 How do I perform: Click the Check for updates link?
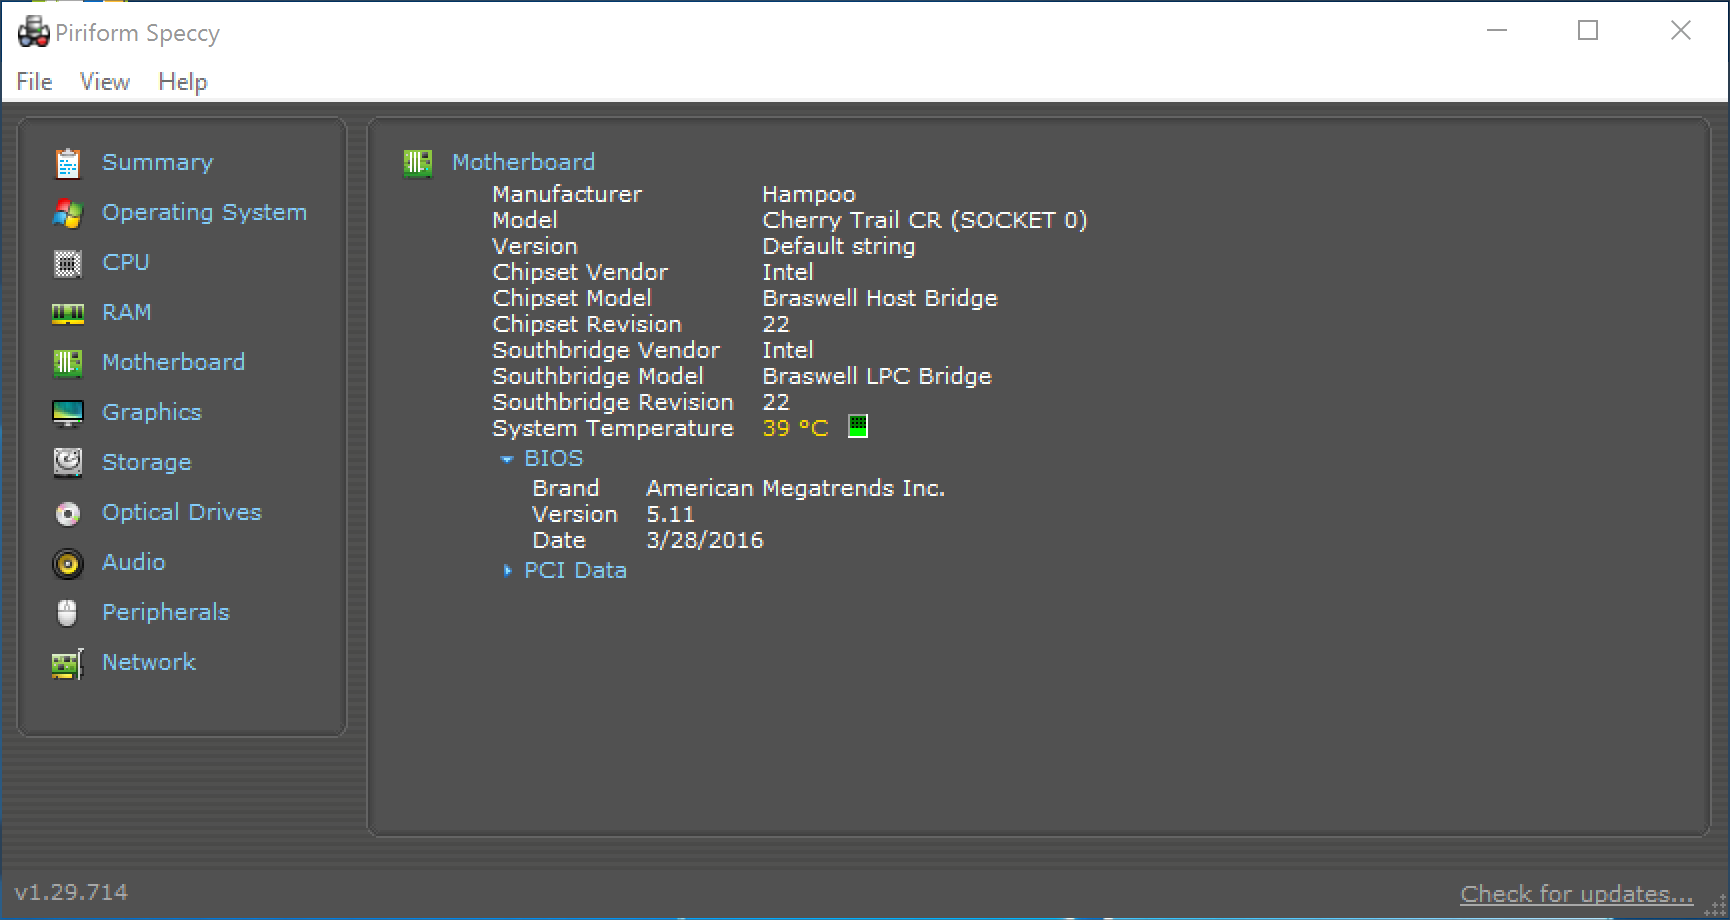pos(1576,894)
